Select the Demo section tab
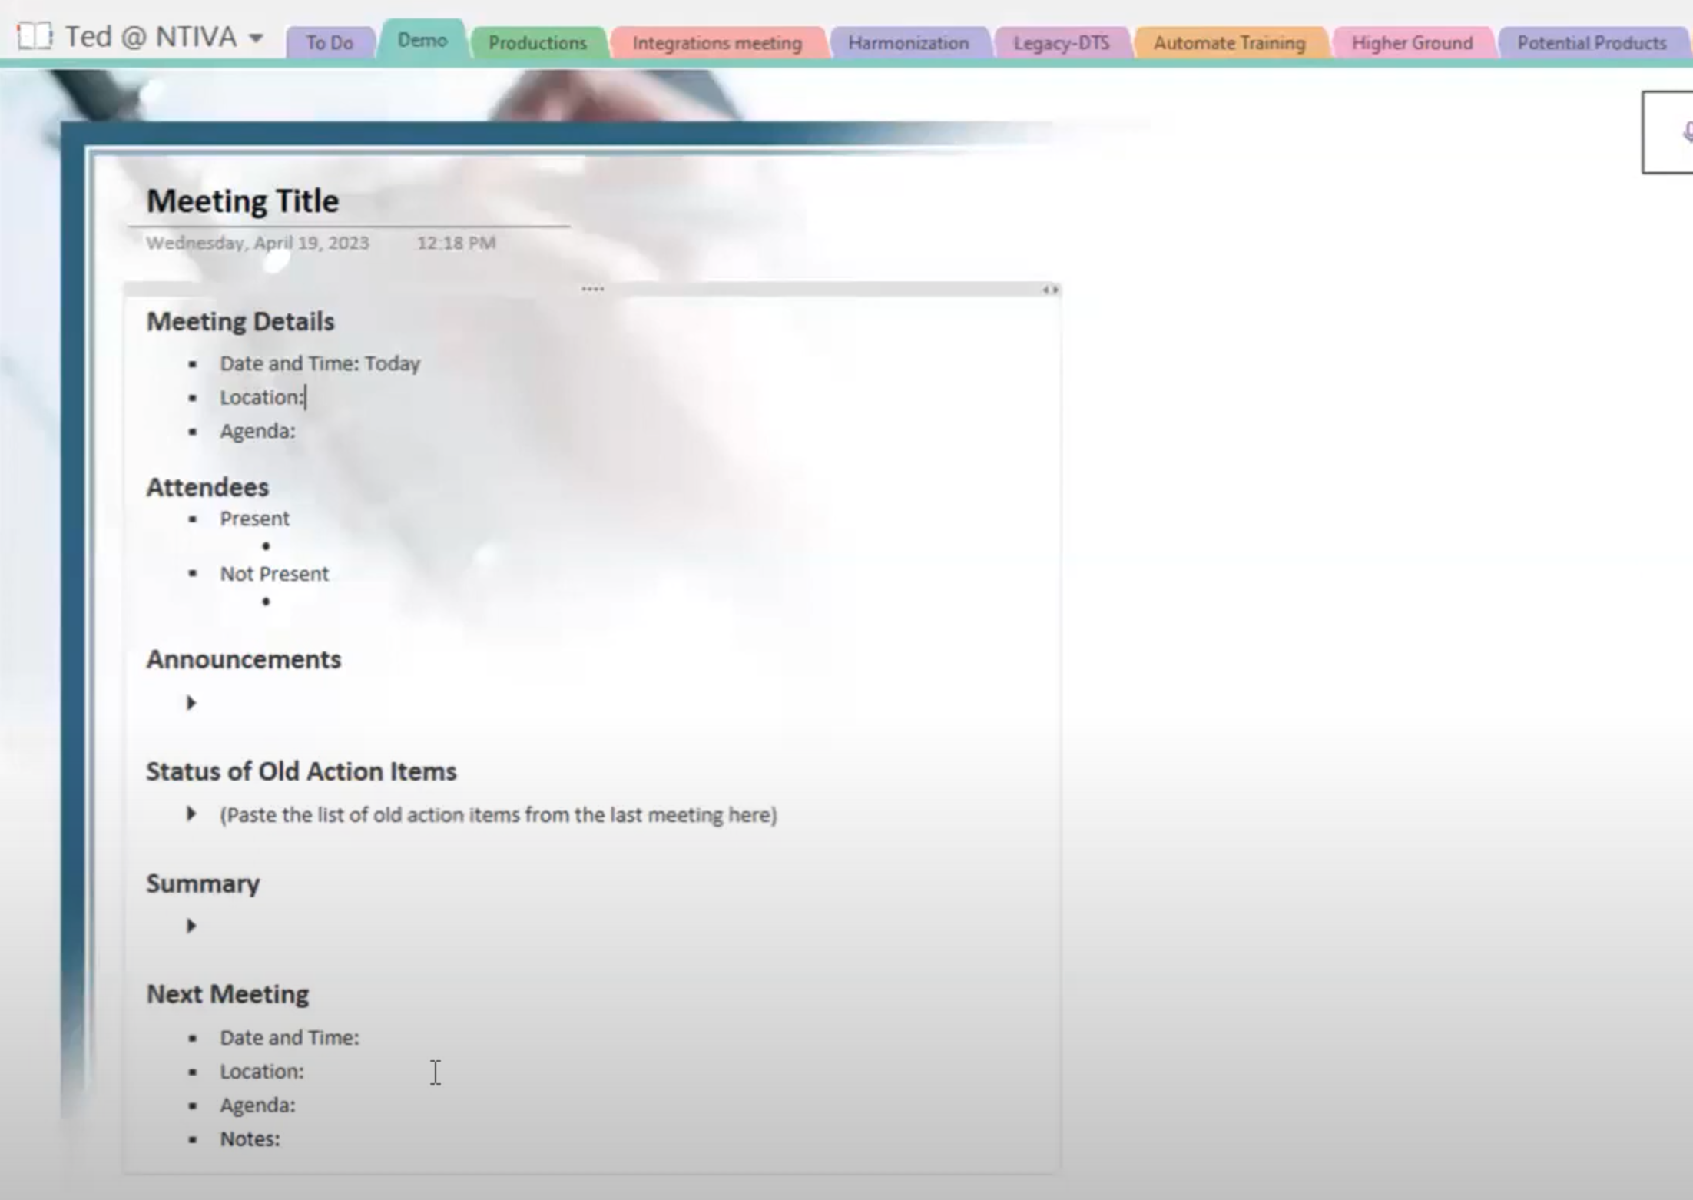This screenshot has width=1693, height=1200. pyautogui.click(x=421, y=41)
